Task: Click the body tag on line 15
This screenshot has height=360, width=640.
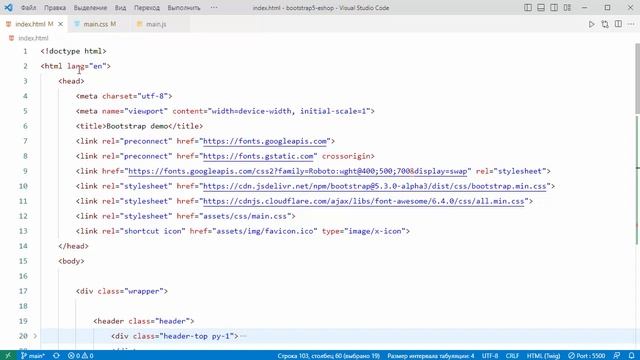Action: click(71, 261)
